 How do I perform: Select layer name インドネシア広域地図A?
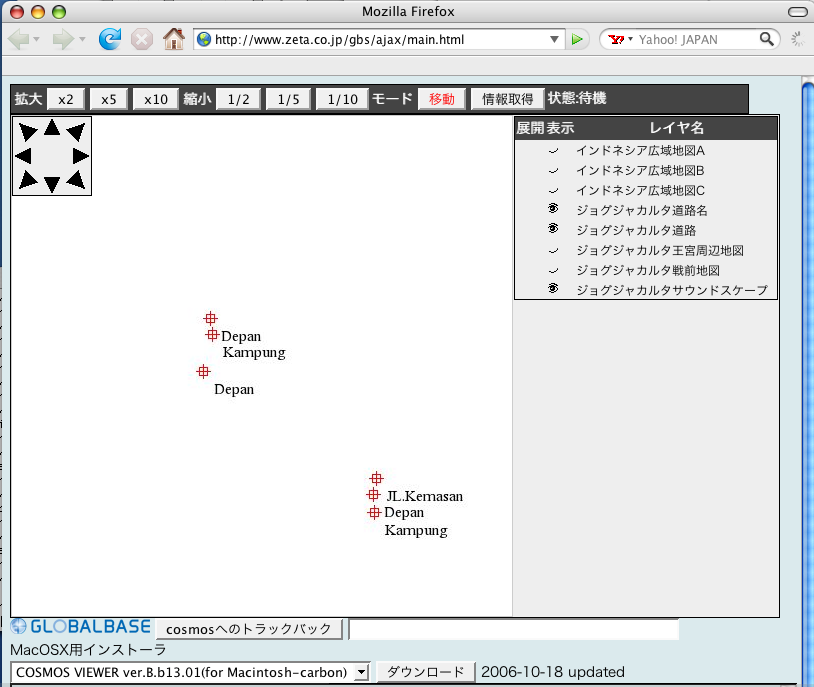641,151
